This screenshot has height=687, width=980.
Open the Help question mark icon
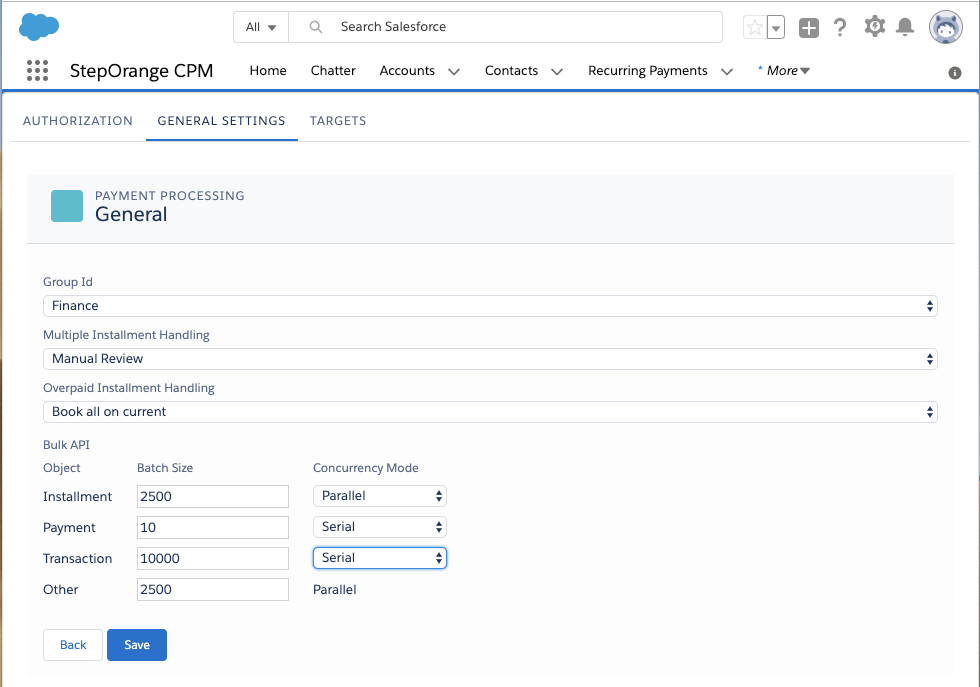tap(840, 28)
